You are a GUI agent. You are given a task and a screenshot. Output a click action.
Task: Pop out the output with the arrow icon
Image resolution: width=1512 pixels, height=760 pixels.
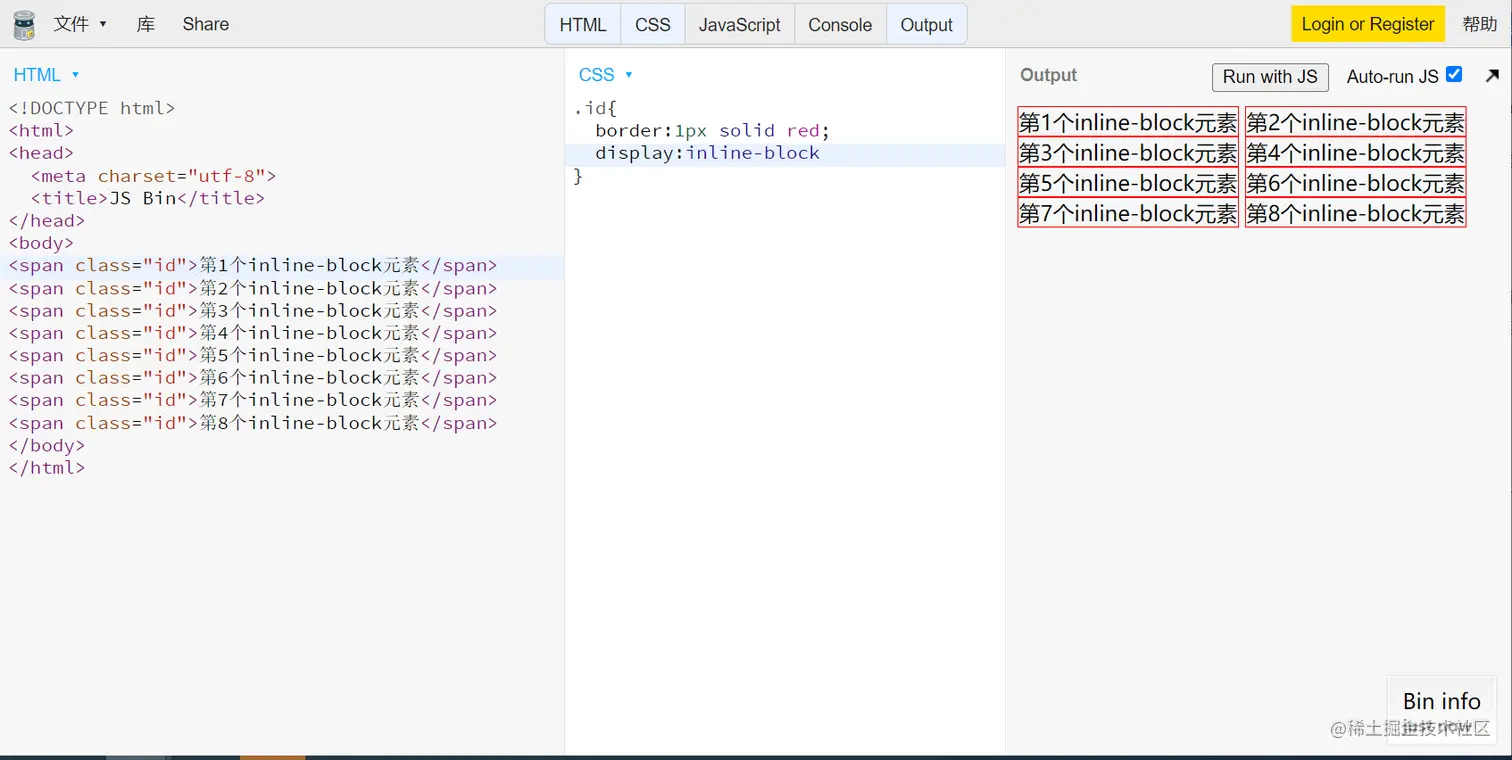coord(1492,76)
